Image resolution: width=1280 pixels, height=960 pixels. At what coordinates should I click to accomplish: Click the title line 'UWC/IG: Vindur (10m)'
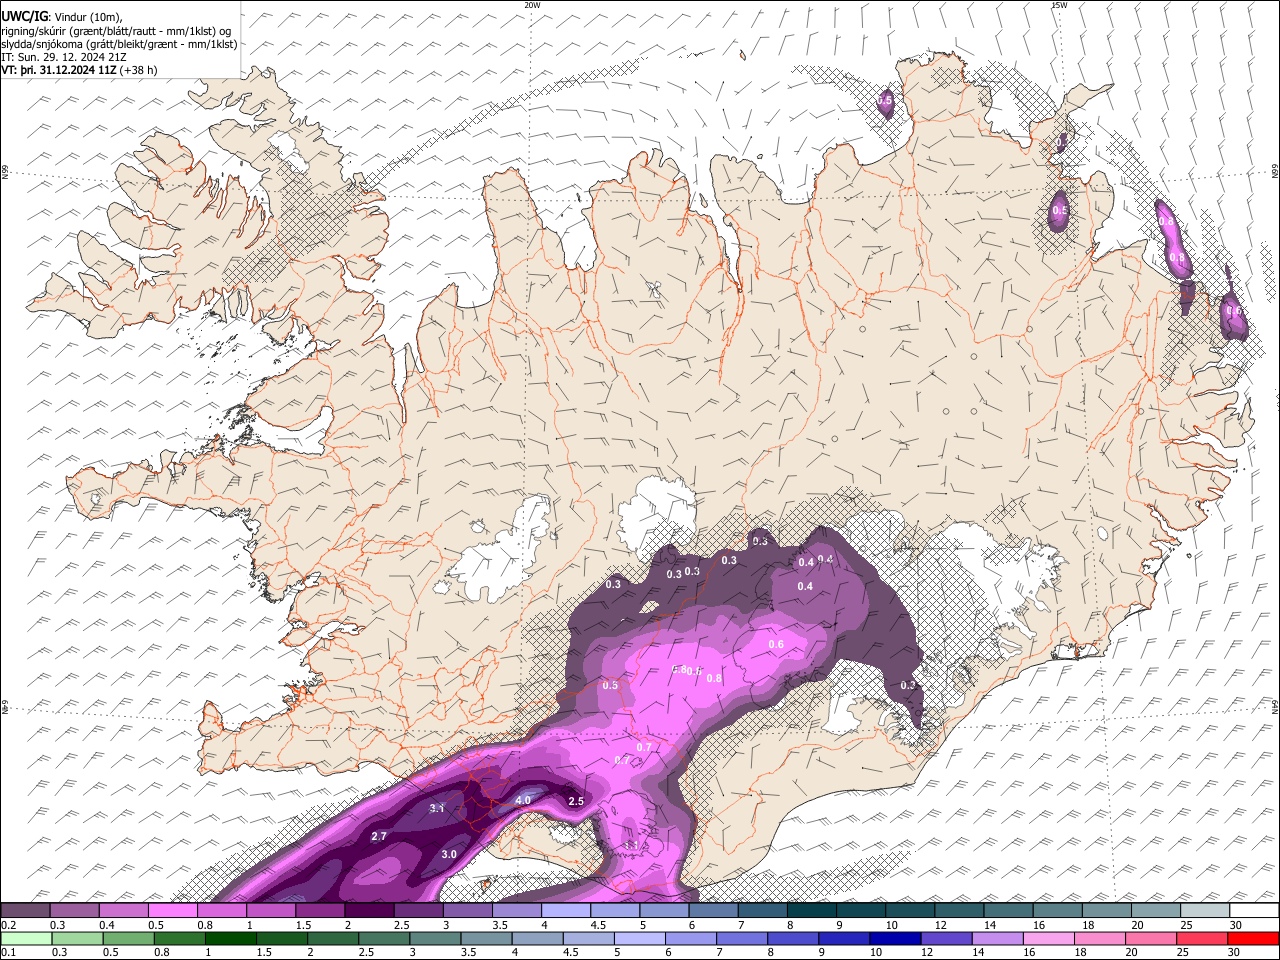pos(63,17)
